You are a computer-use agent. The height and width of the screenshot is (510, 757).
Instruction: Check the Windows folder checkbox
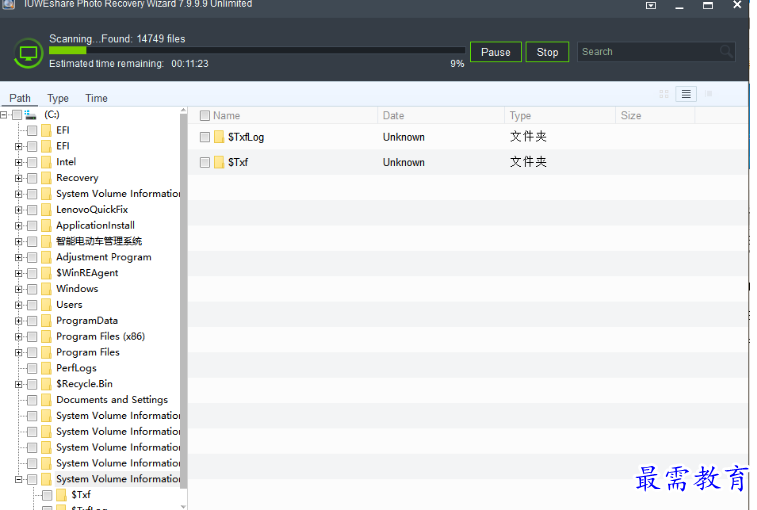[32, 289]
